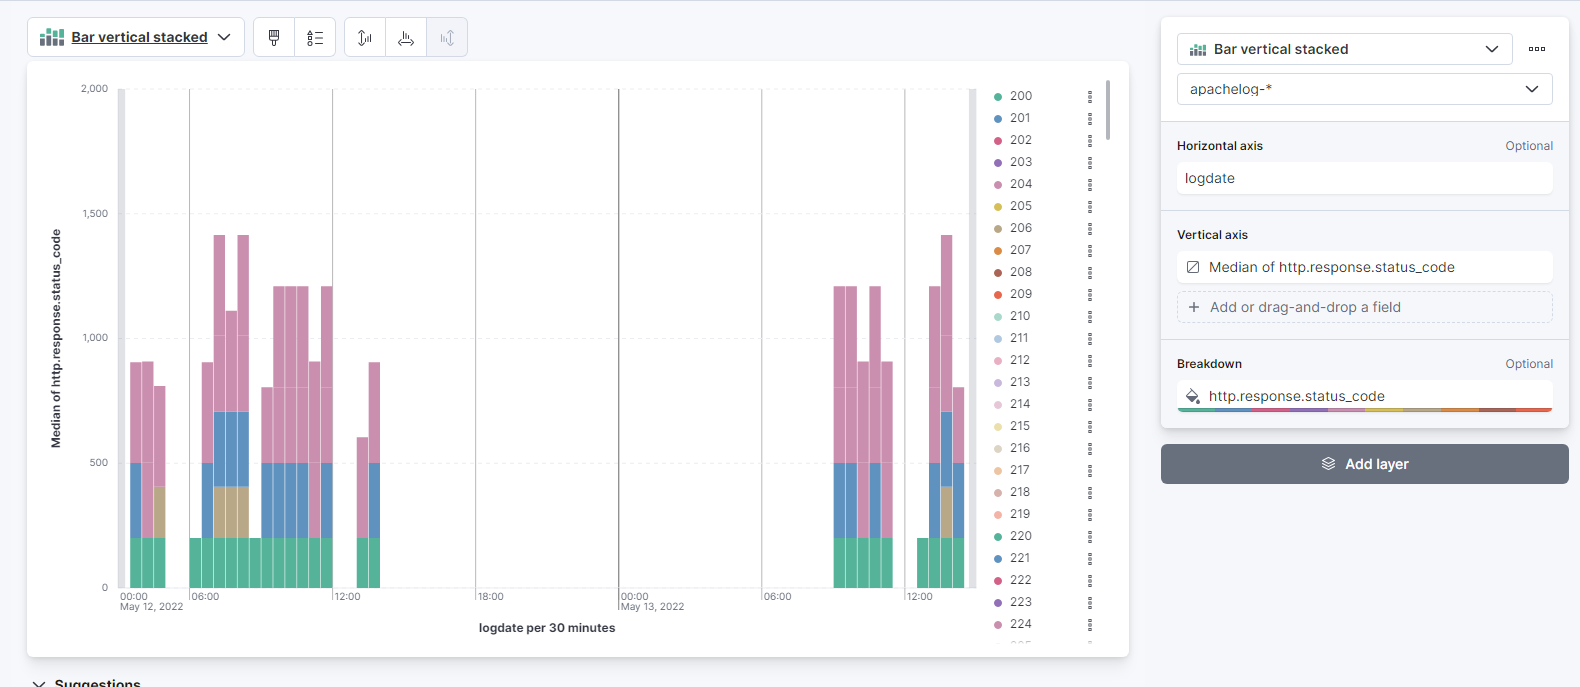Image resolution: width=1580 pixels, height=687 pixels.
Task: Edit http.response.status_code breakdown dimension
Action: click(1364, 396)
